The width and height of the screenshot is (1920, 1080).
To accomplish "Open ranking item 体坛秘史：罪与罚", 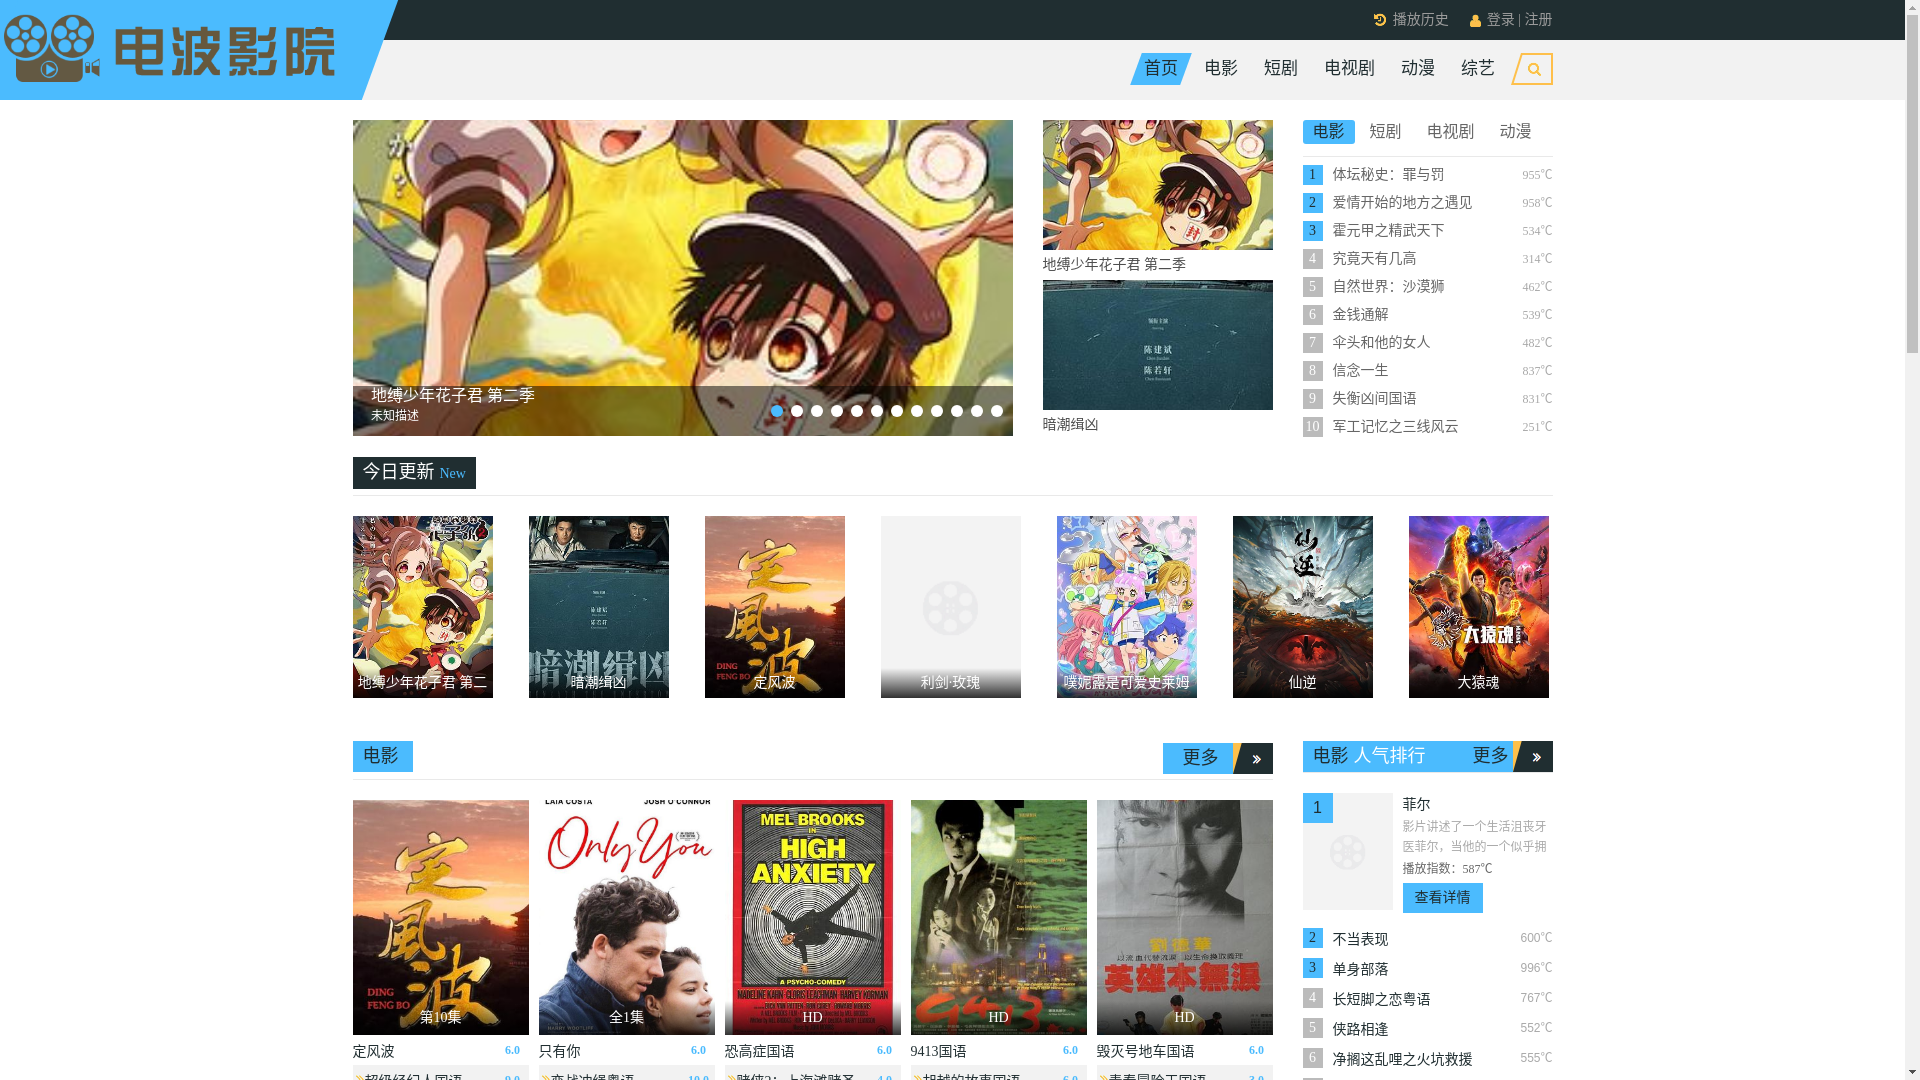I will (1388, 175).
